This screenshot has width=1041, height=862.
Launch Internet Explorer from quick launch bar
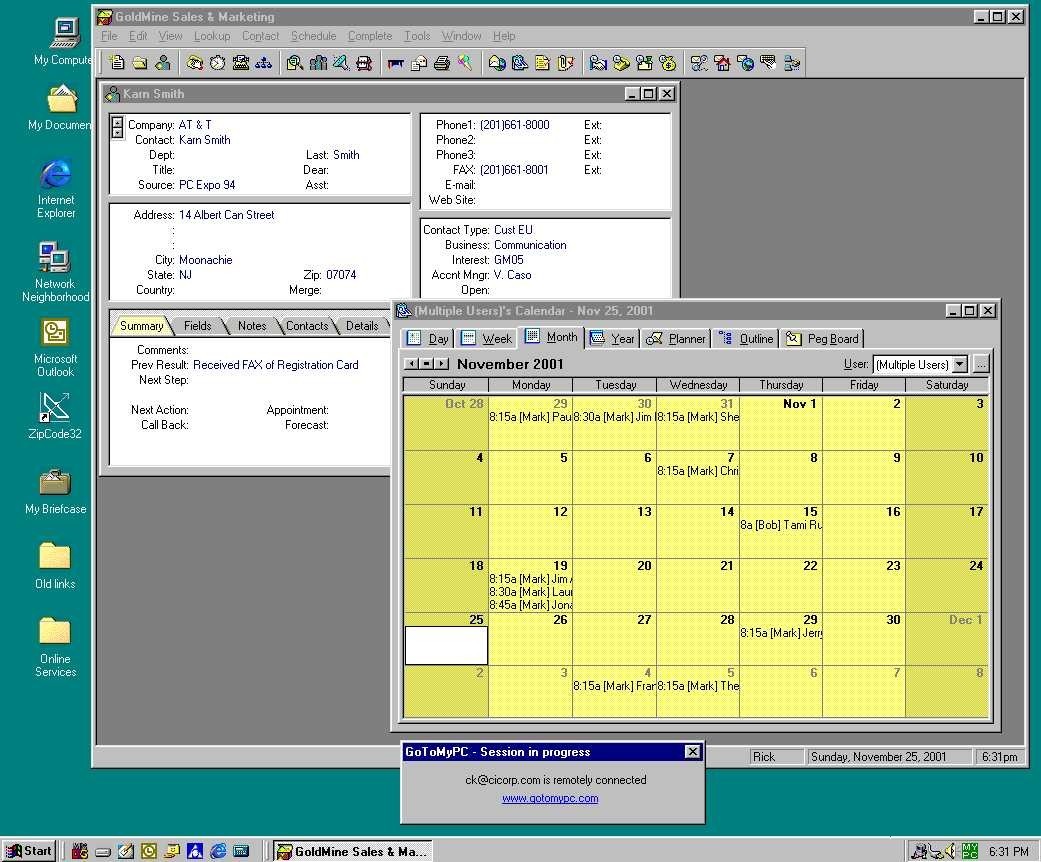point(218,851)
